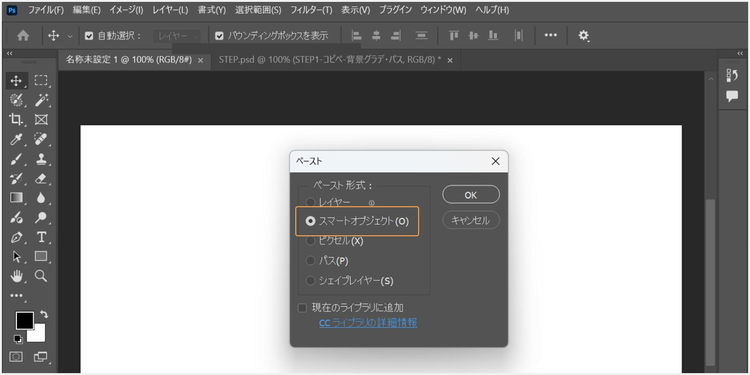Open the CC ライブラリの詳細情報 link
Image resolution: width=750 pixels, height=375 pixels.
pos(368,323)
